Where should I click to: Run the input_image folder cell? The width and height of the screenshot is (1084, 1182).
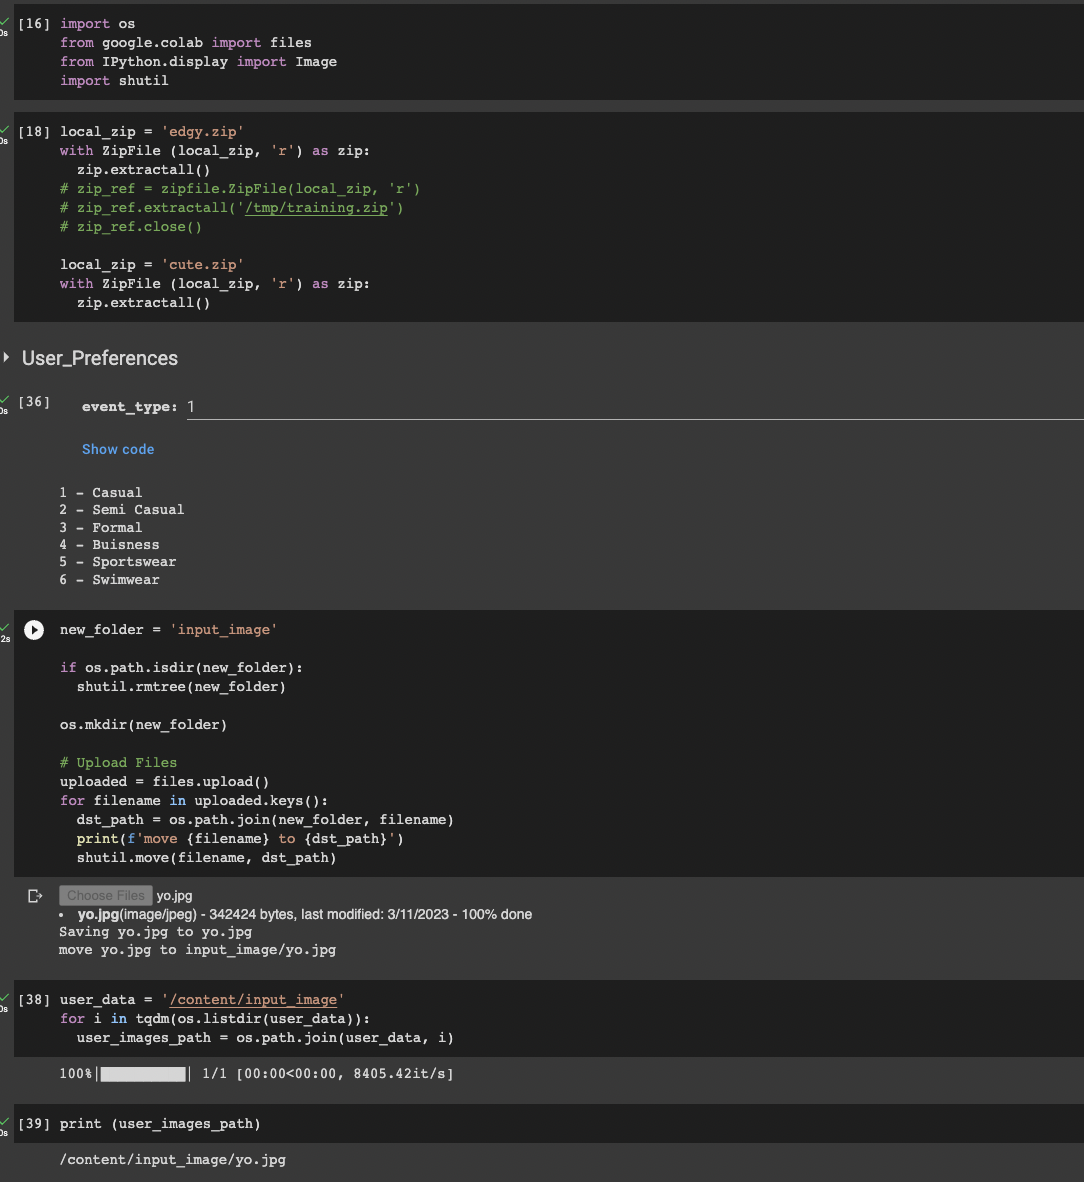pos(34,629)
